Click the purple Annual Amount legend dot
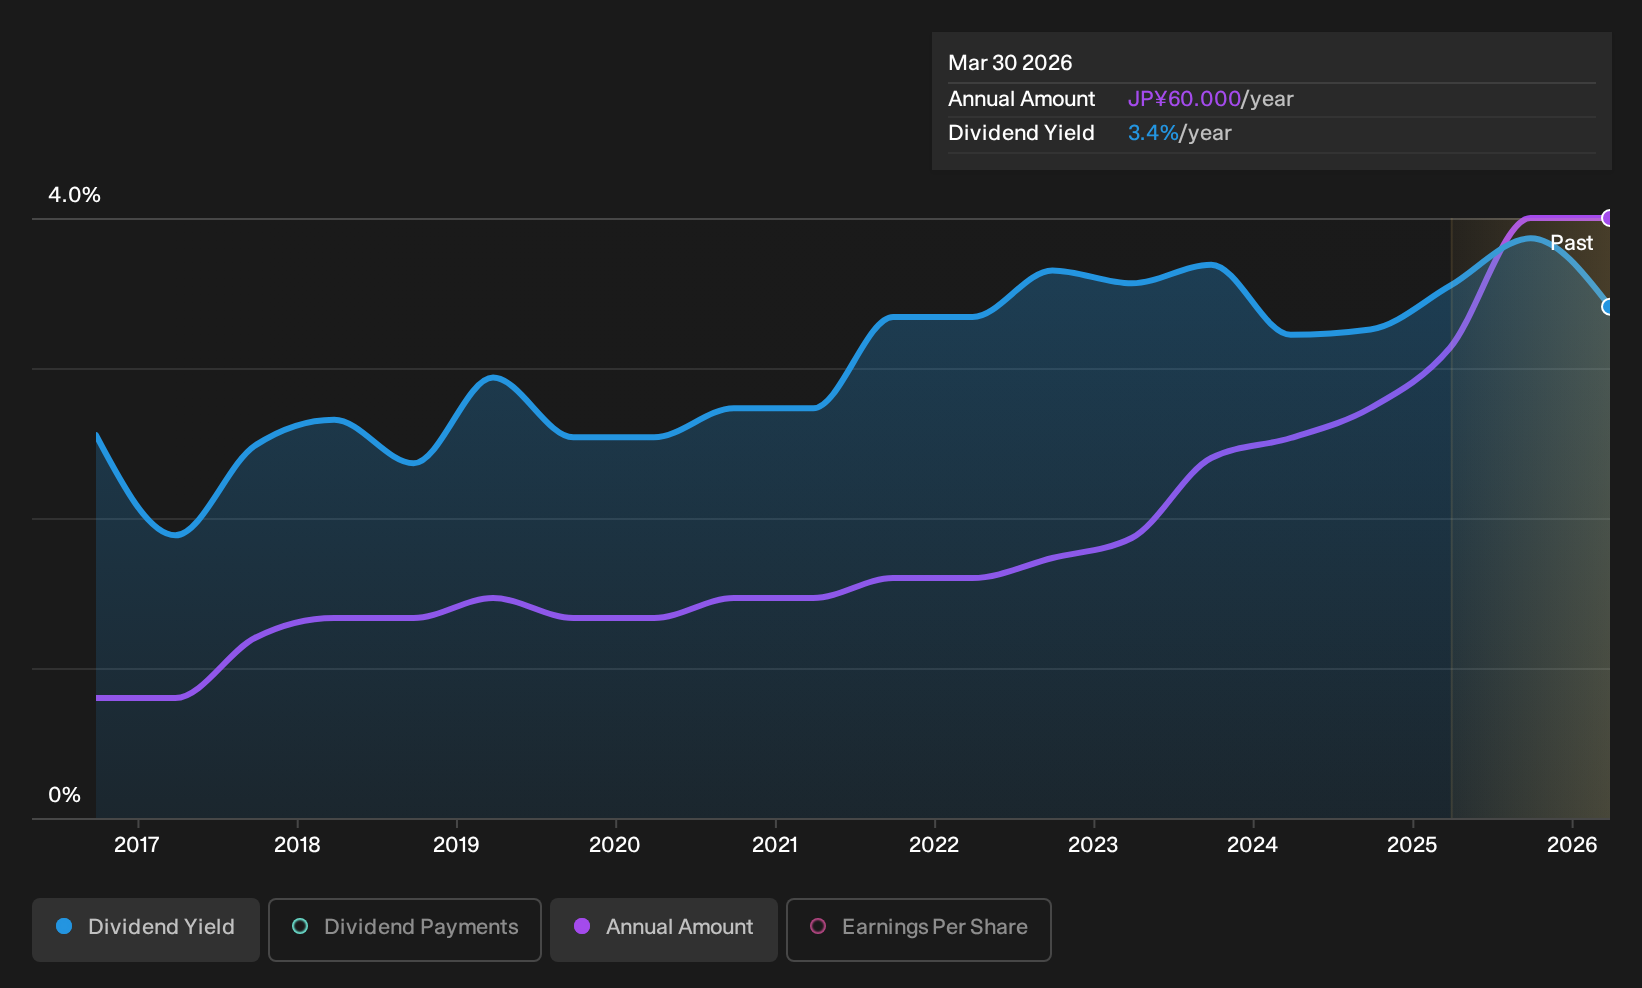The image size is (1642, 988). pos(582,927)
